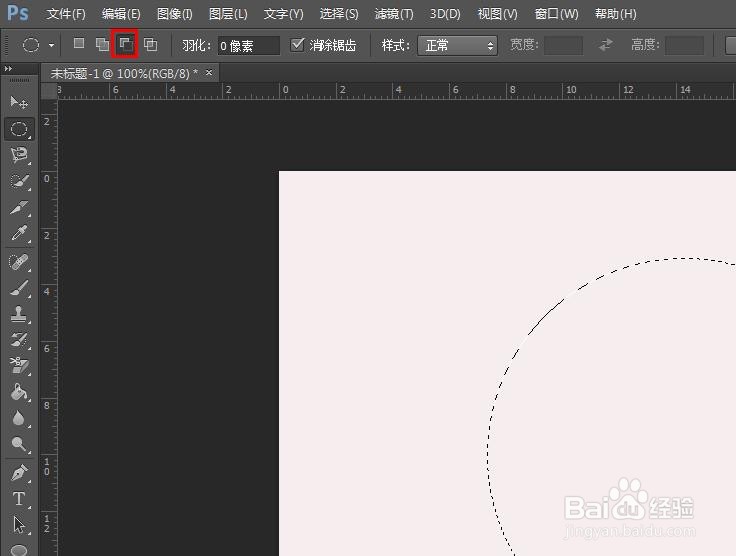
Task: Select the Healing Brush tool
Action: click(19, 262)
